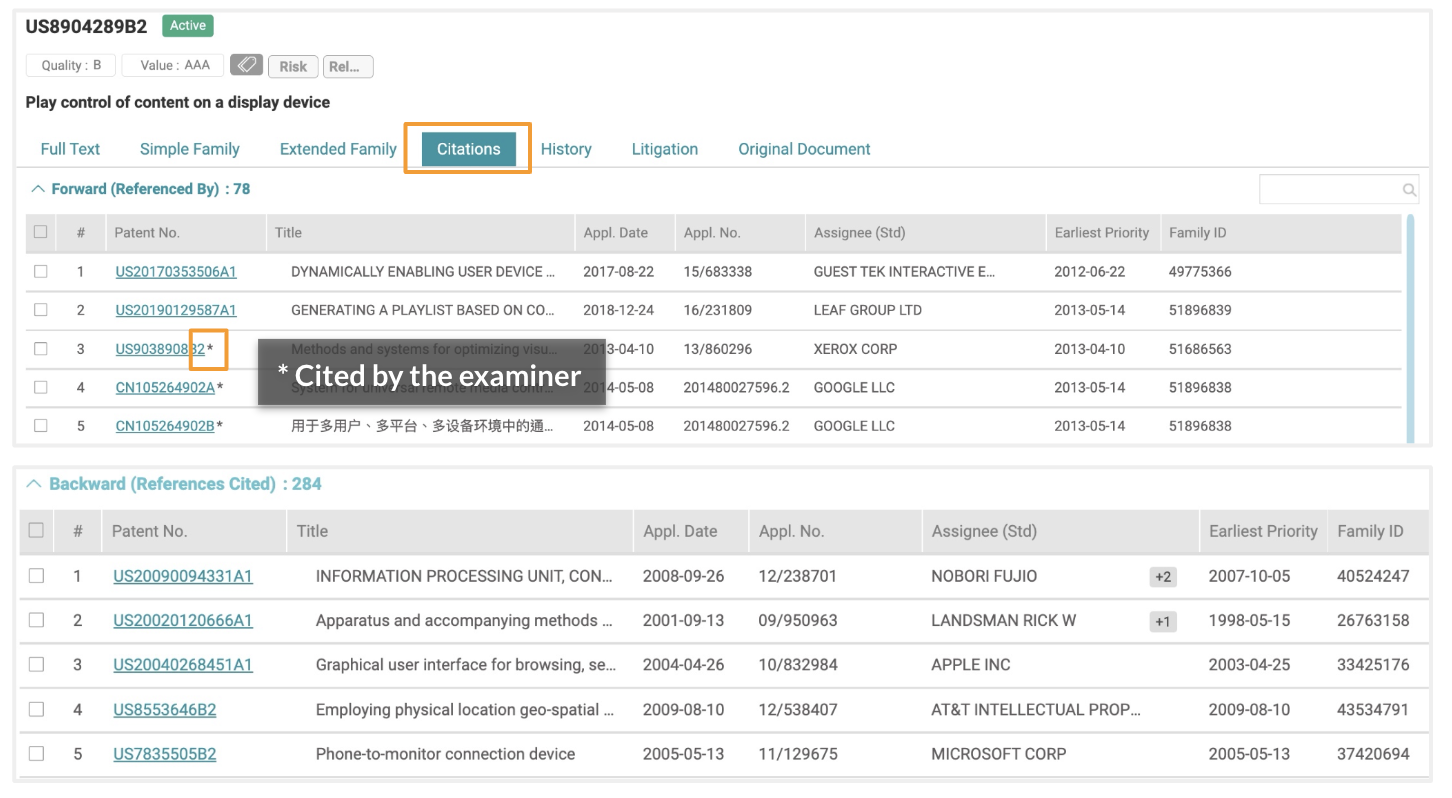Click APPLE INC assignee cell
This screenshot has height=798, width=1452.
[x=971, y=665]
